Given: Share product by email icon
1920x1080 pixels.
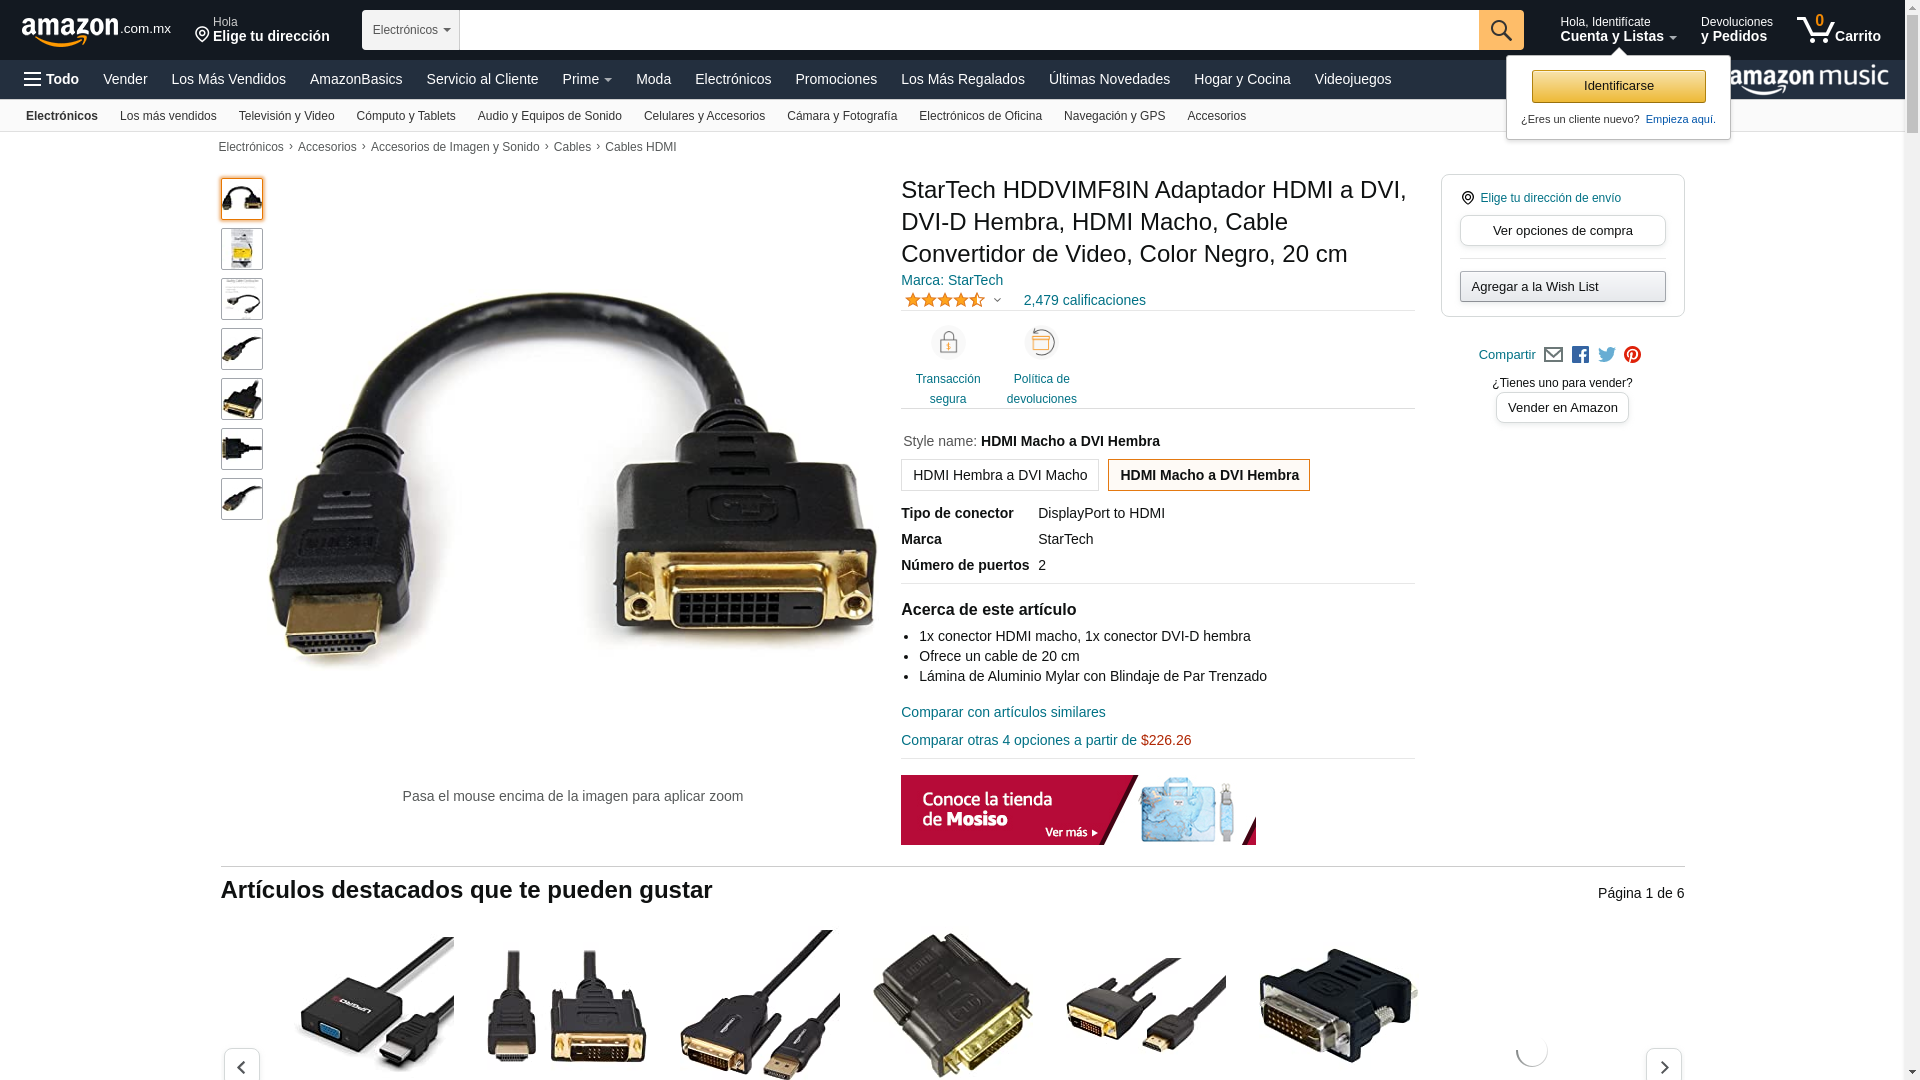Looking at the screenshot, I should click(x=1553, y=355).
